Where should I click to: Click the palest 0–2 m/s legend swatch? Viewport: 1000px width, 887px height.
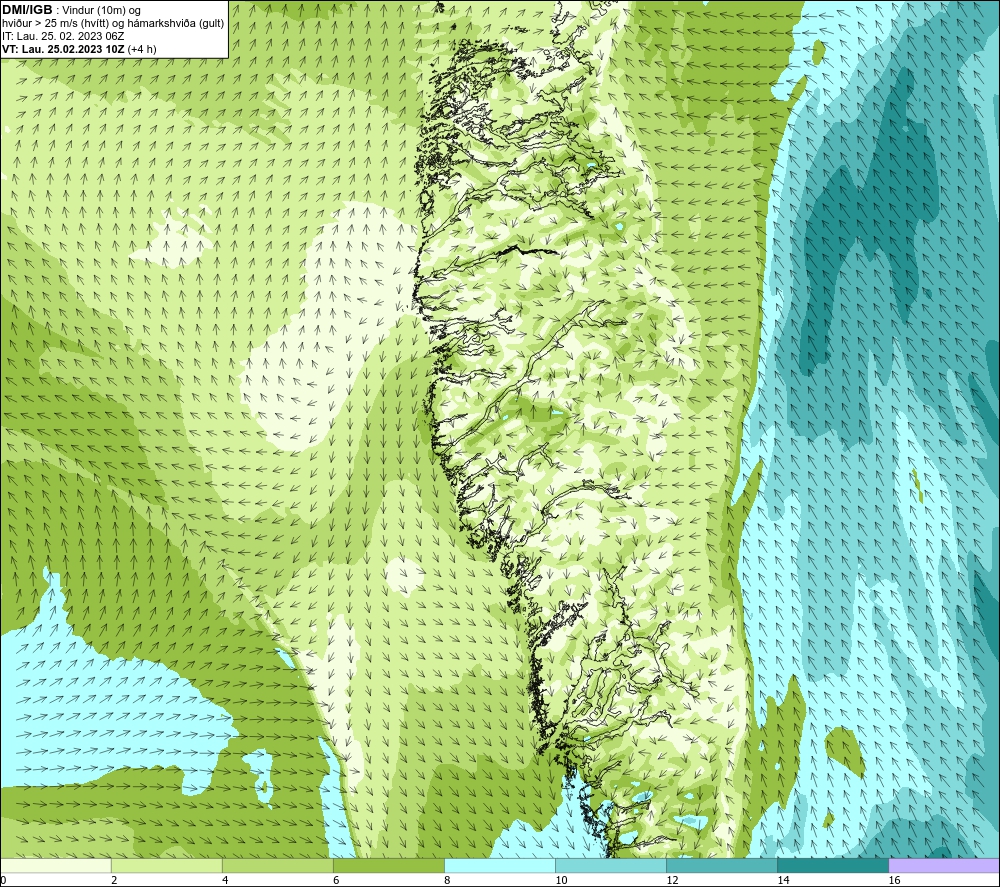click(56, 865)
